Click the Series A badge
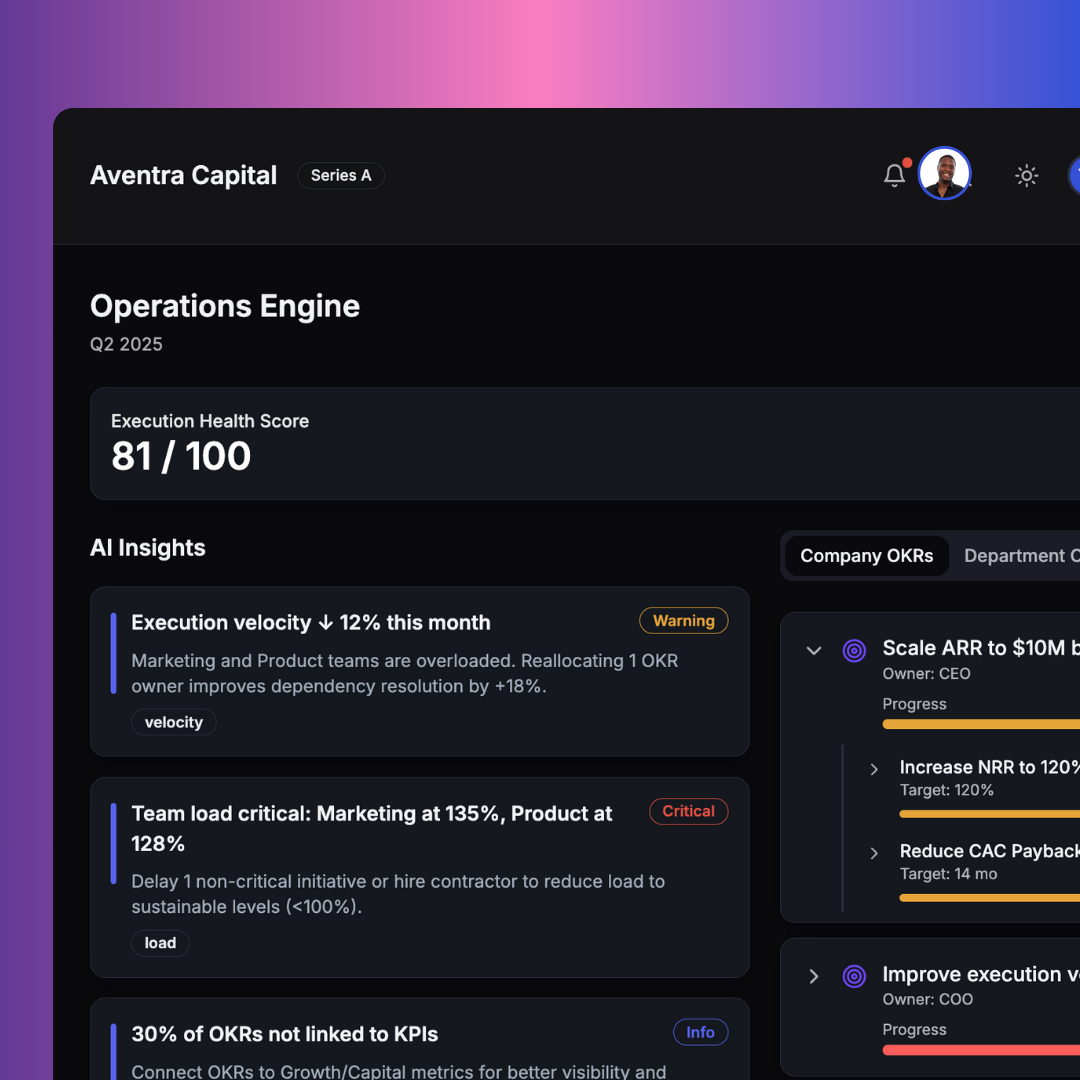 pyautogui.click(x=341, y=176)
